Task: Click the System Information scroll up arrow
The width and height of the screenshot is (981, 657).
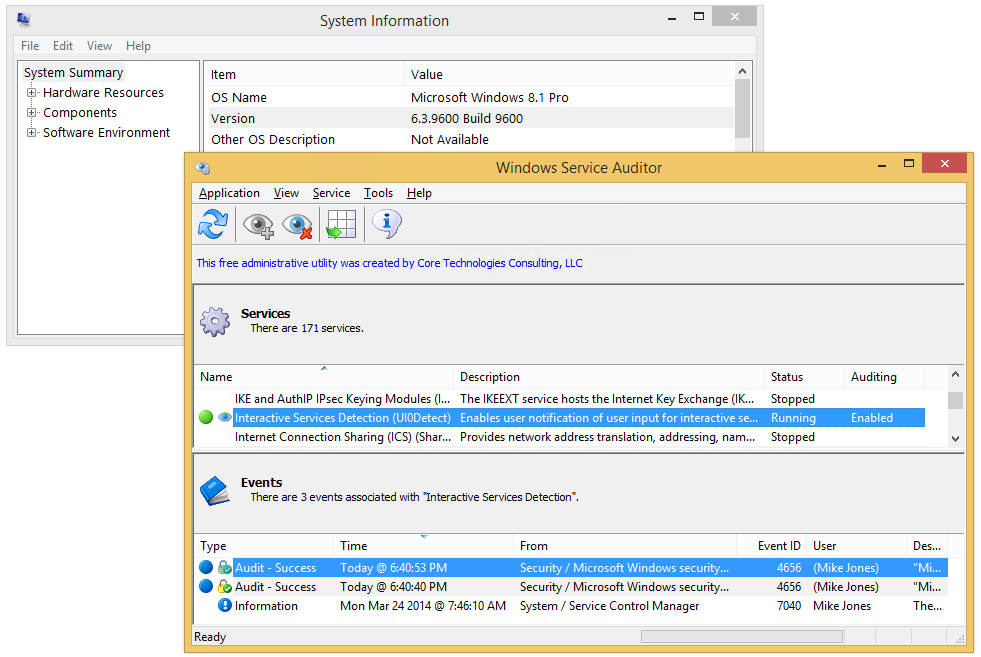Action: pyautogui.click(x=743, y=71)
